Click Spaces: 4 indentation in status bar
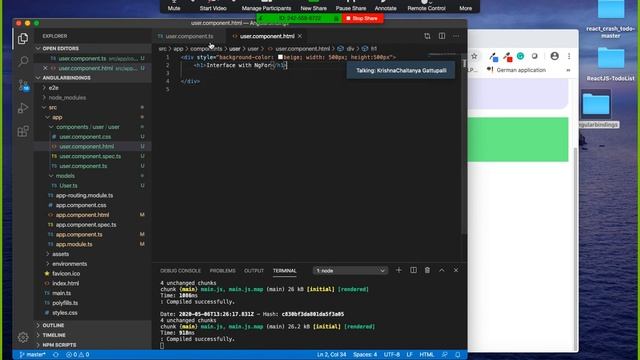The width and height of the screenshot is (640, 360). pyautogui.click(x=365, y=355)
